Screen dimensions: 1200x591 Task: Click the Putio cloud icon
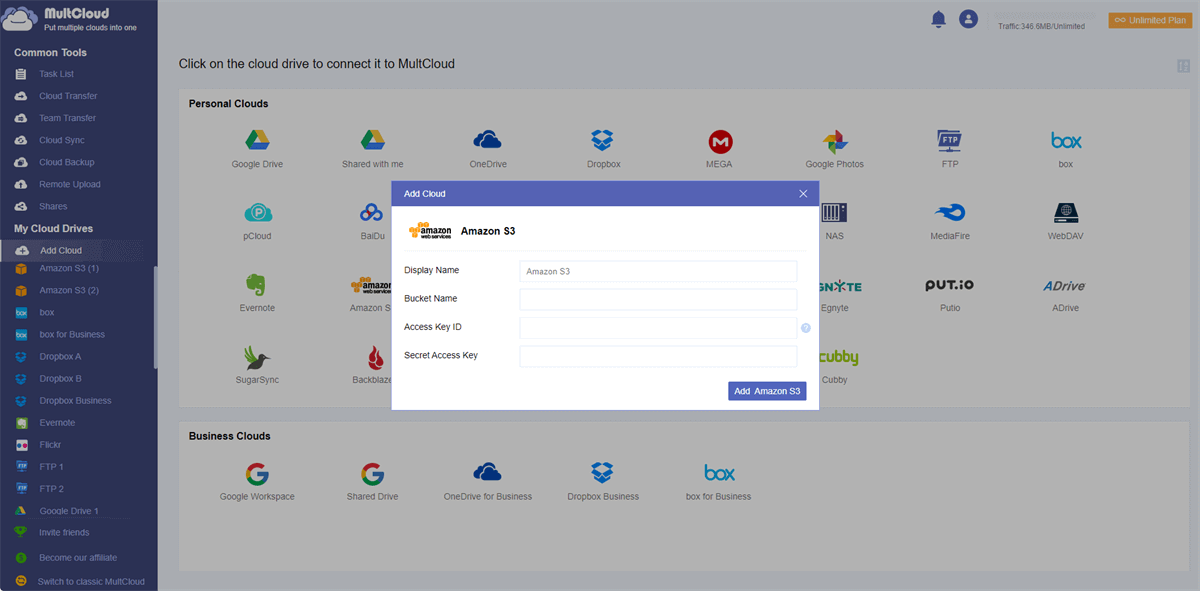point(950,286)
